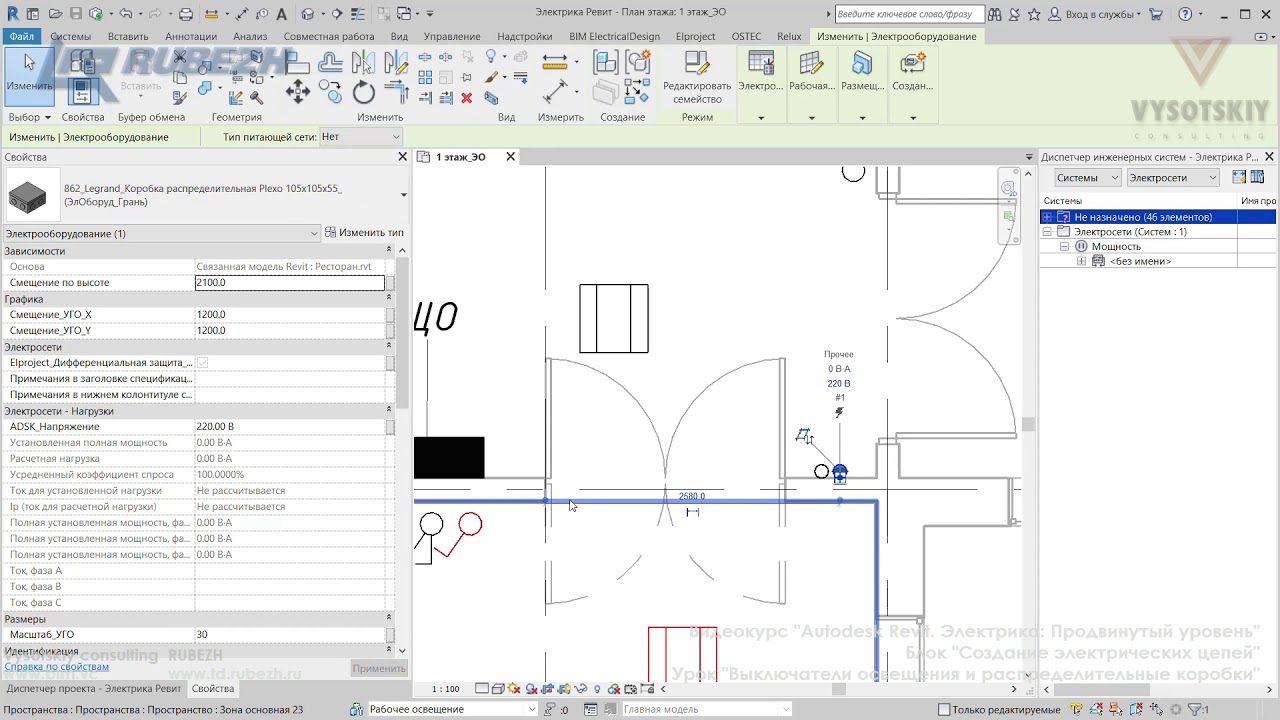The image size is (1280, 720).
Task: Open 'Тип питающей сети' dropdown
Action: pyautogui.click(x=360, y=137)
